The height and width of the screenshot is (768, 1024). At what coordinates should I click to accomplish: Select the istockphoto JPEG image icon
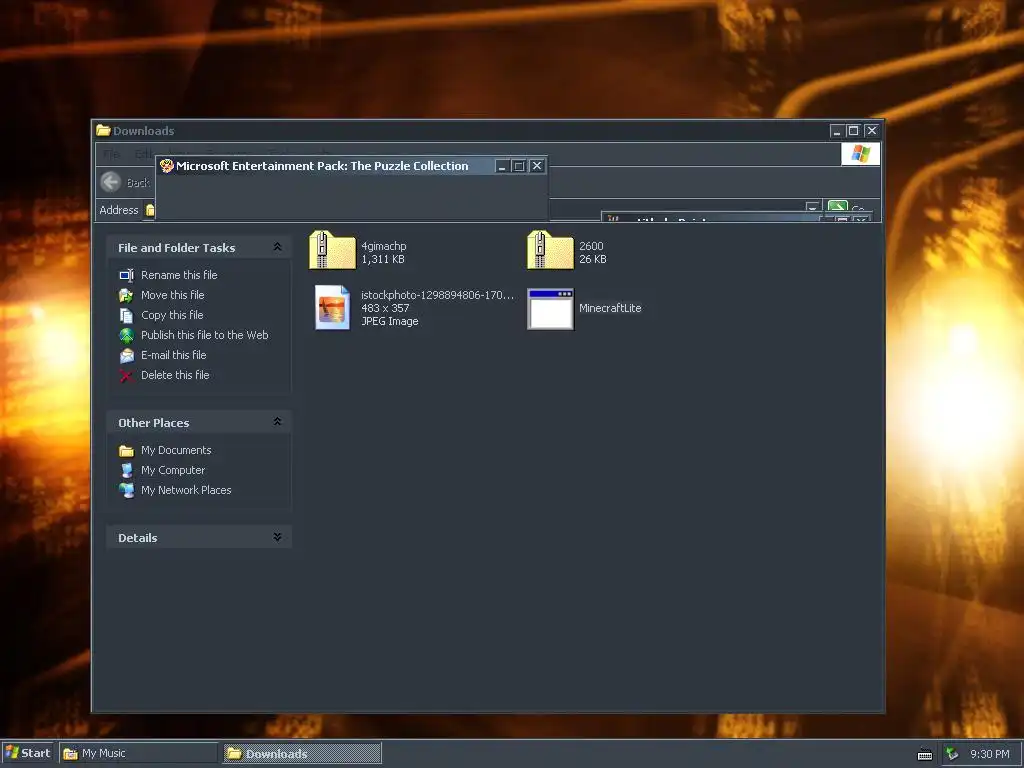click(332, 308)
